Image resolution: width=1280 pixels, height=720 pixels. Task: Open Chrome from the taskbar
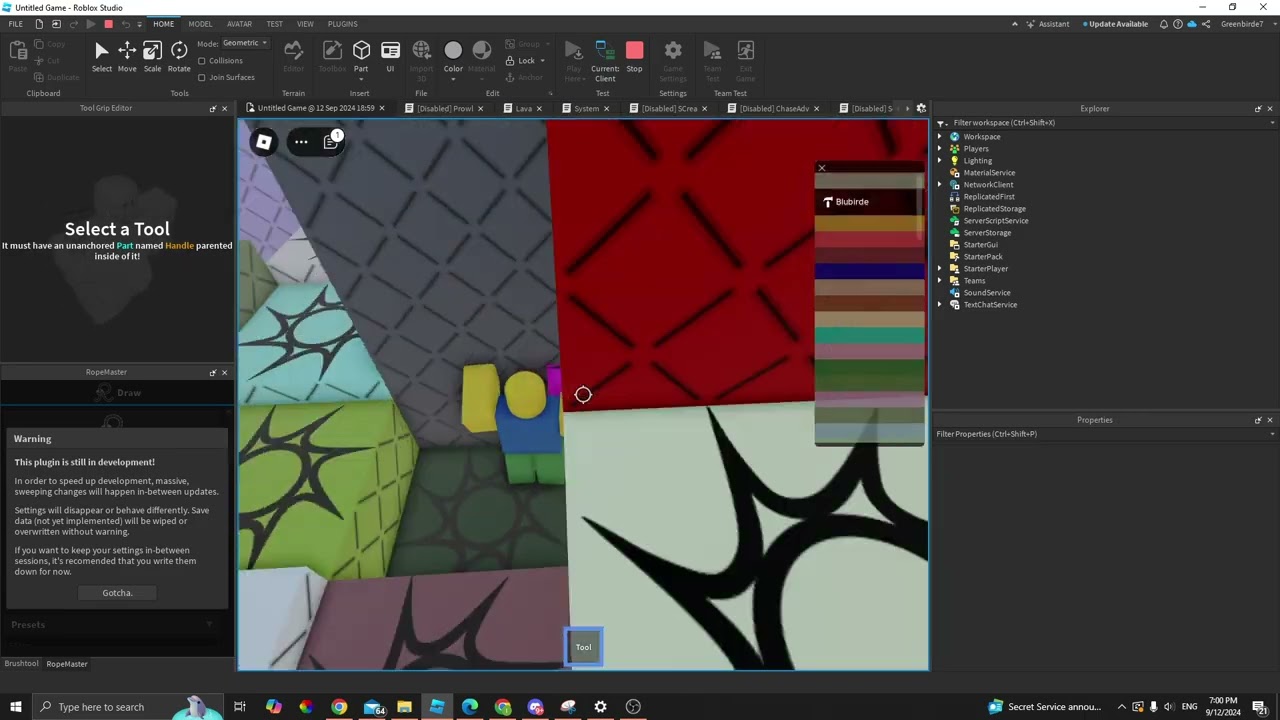point(339,707)
